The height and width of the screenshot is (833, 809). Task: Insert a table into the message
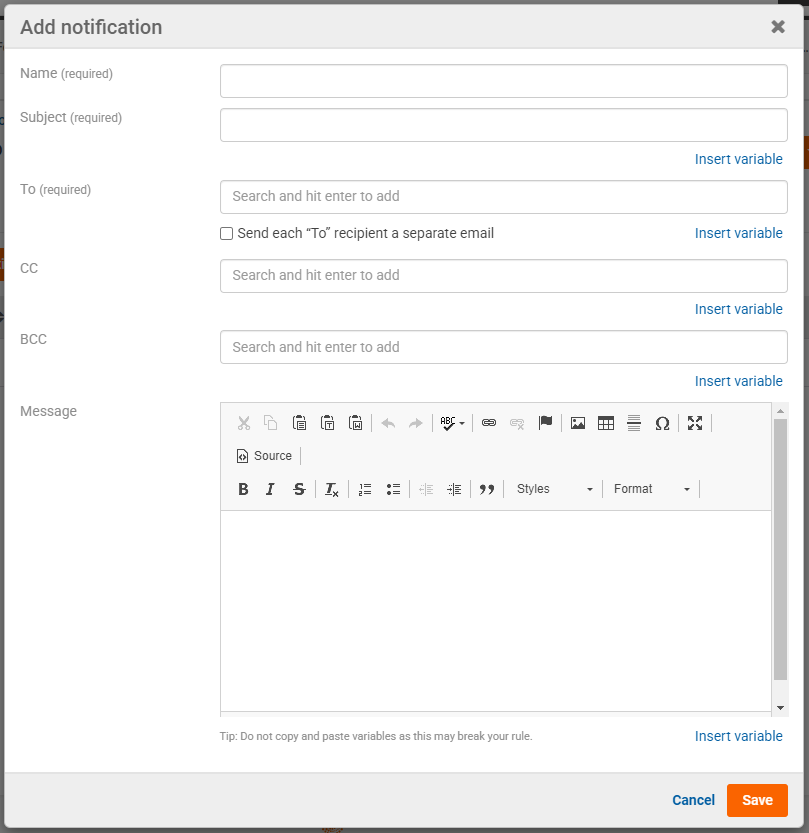click(x=605, y=423)
